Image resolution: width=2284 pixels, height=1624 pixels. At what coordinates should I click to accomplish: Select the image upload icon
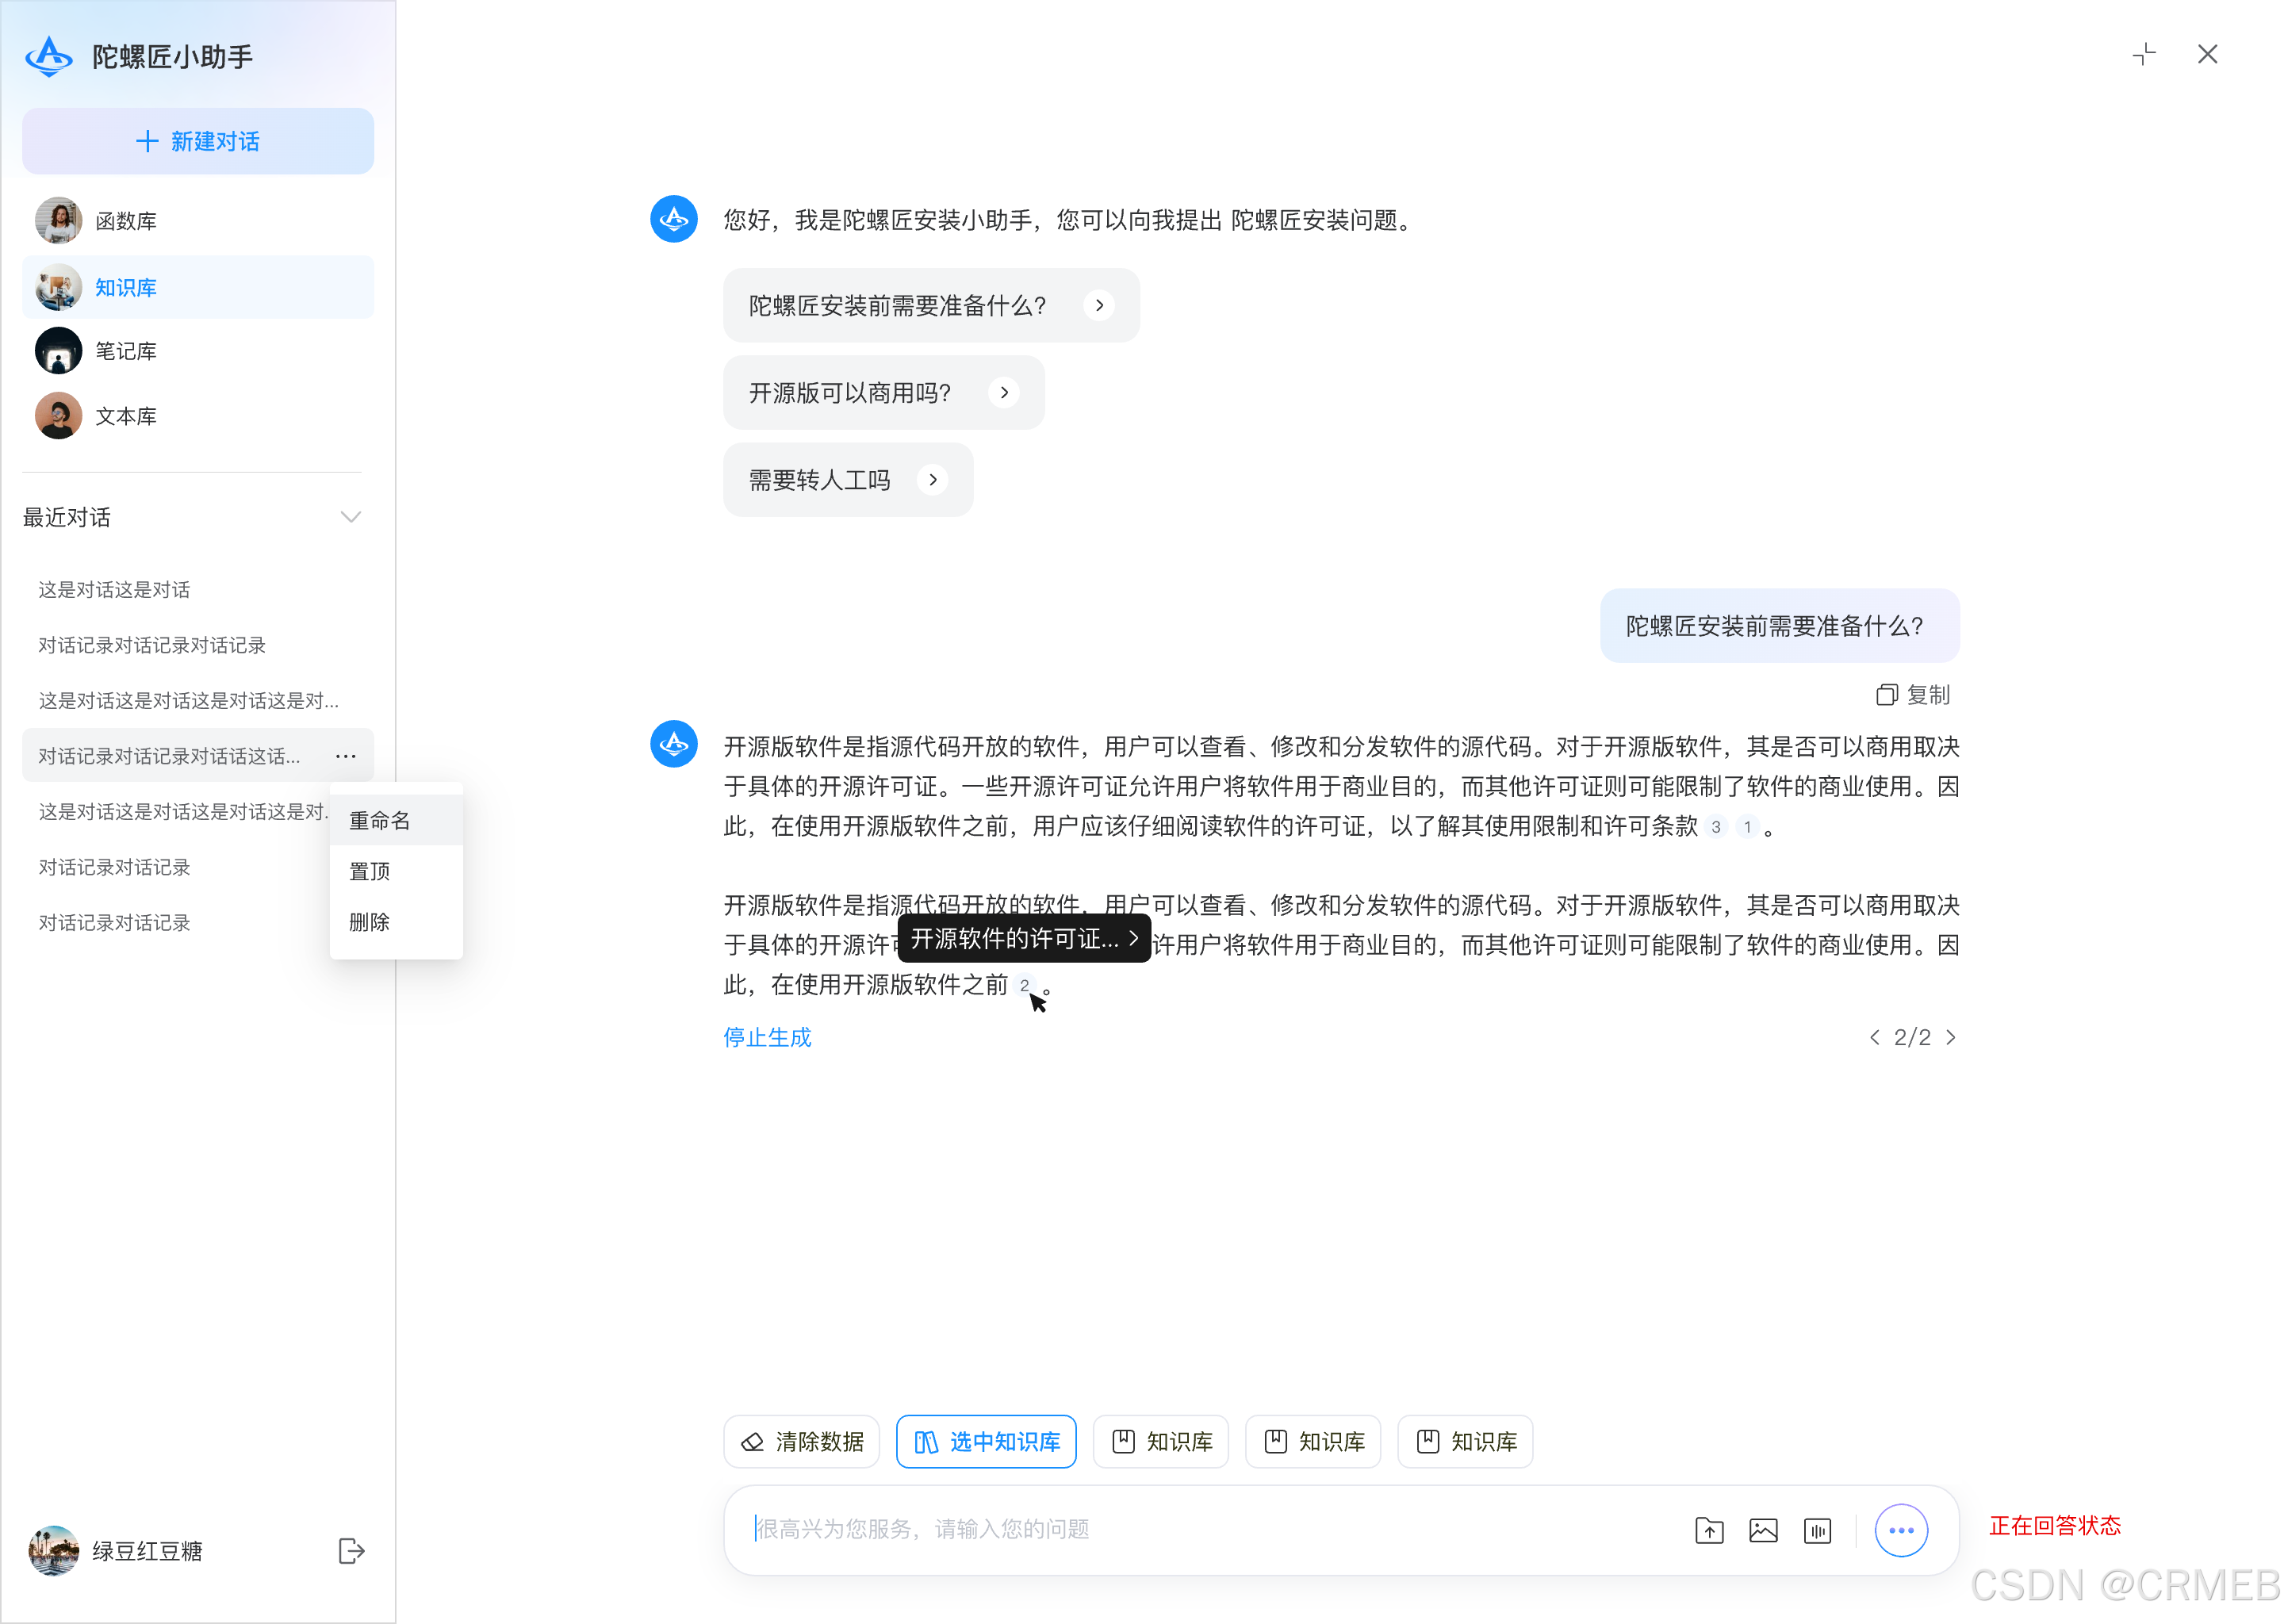[1763, 1530]
